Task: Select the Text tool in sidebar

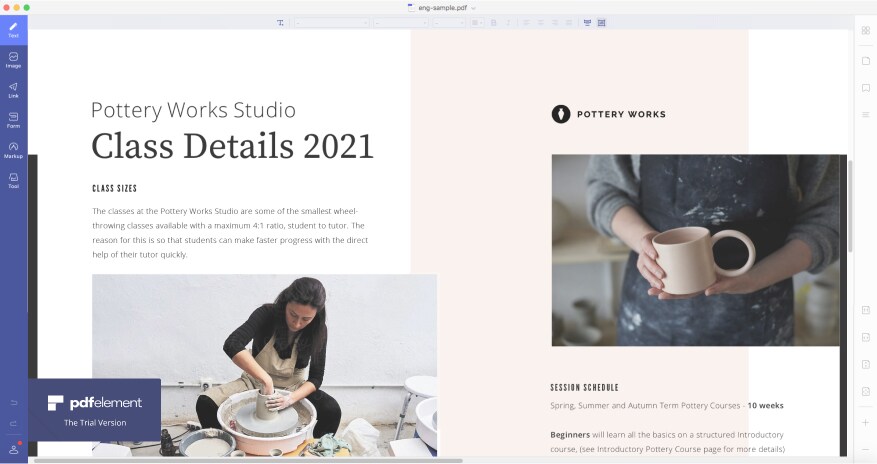Action: [13, 29]
